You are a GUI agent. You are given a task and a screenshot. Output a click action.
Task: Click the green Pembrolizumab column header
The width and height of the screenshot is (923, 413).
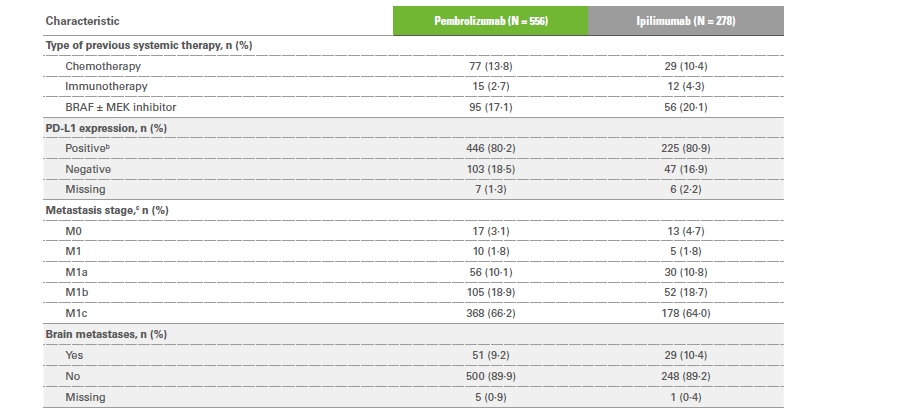coord(490,21)
